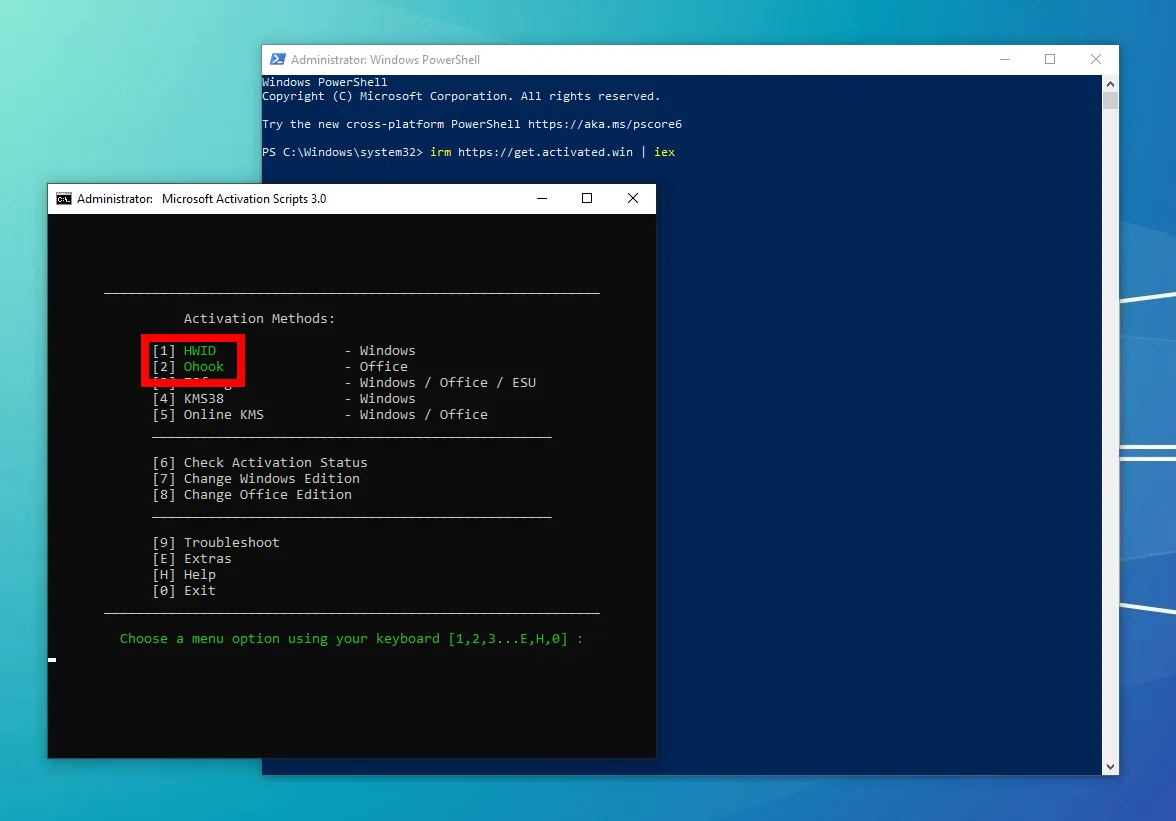Image resolution: width=1176 pixels, height=821 pixels.
Task: Click the Troubleshoot option line
Action: 216,542
